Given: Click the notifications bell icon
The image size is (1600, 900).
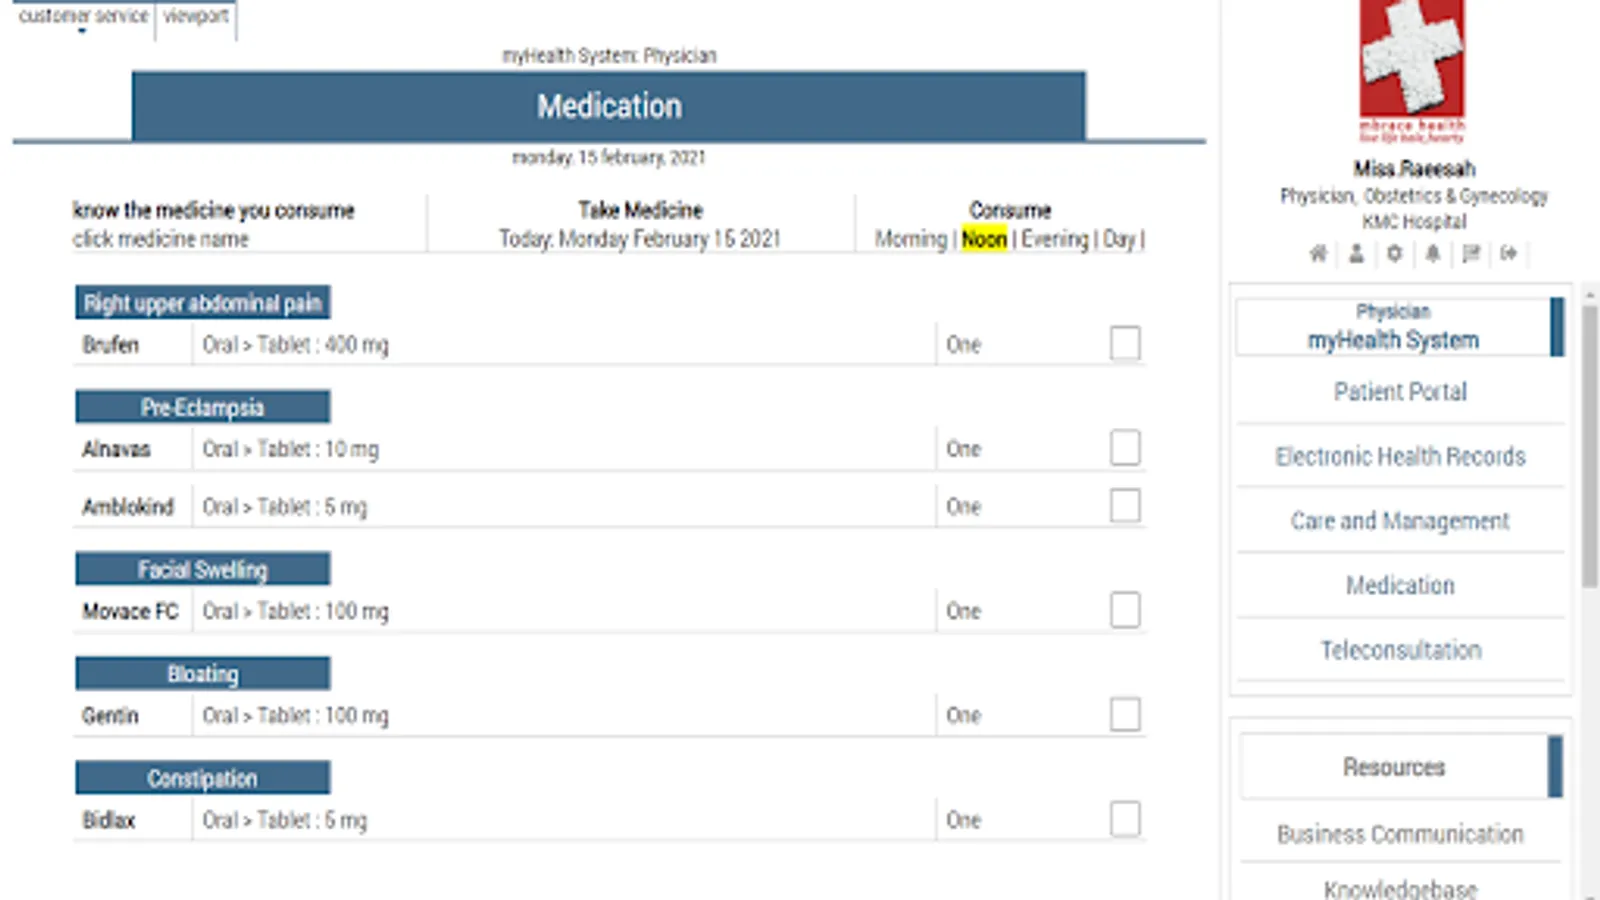Looking at the screenshot, I should coord(1432,254).
